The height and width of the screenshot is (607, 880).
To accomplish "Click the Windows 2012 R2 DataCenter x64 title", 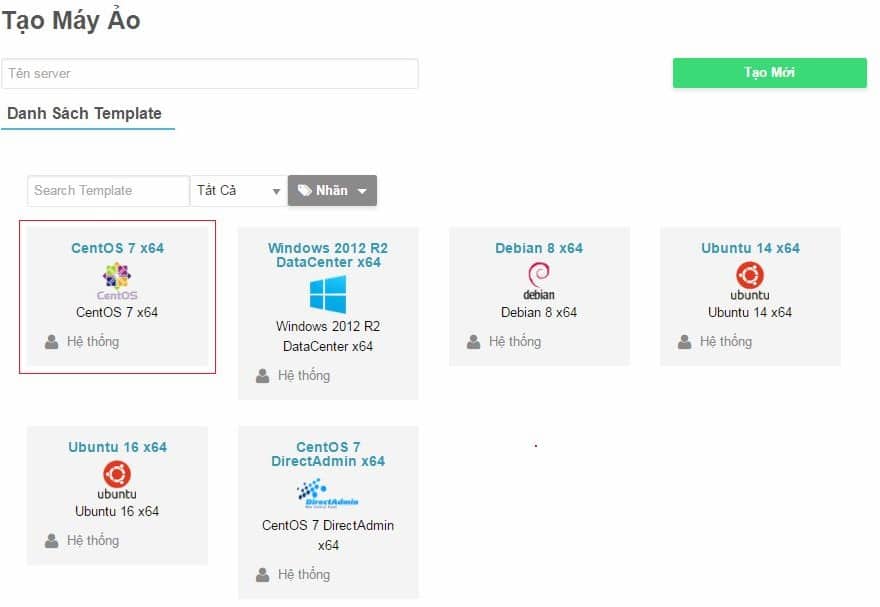I will (327, 255).
